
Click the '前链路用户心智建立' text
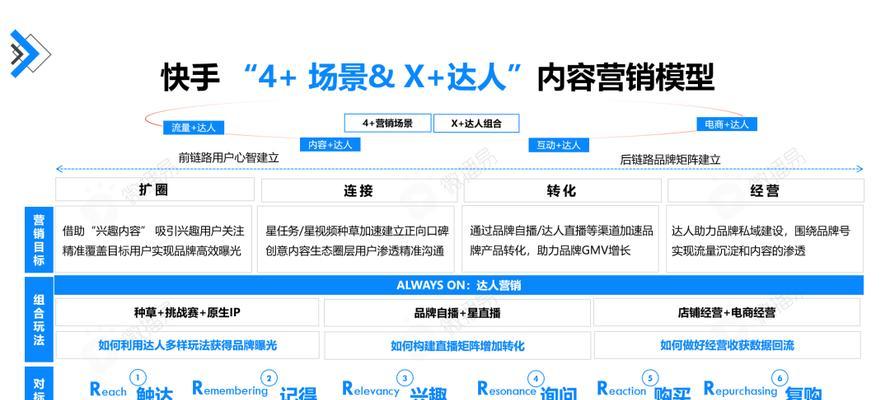pyautogui.click(x=229, y=158)
